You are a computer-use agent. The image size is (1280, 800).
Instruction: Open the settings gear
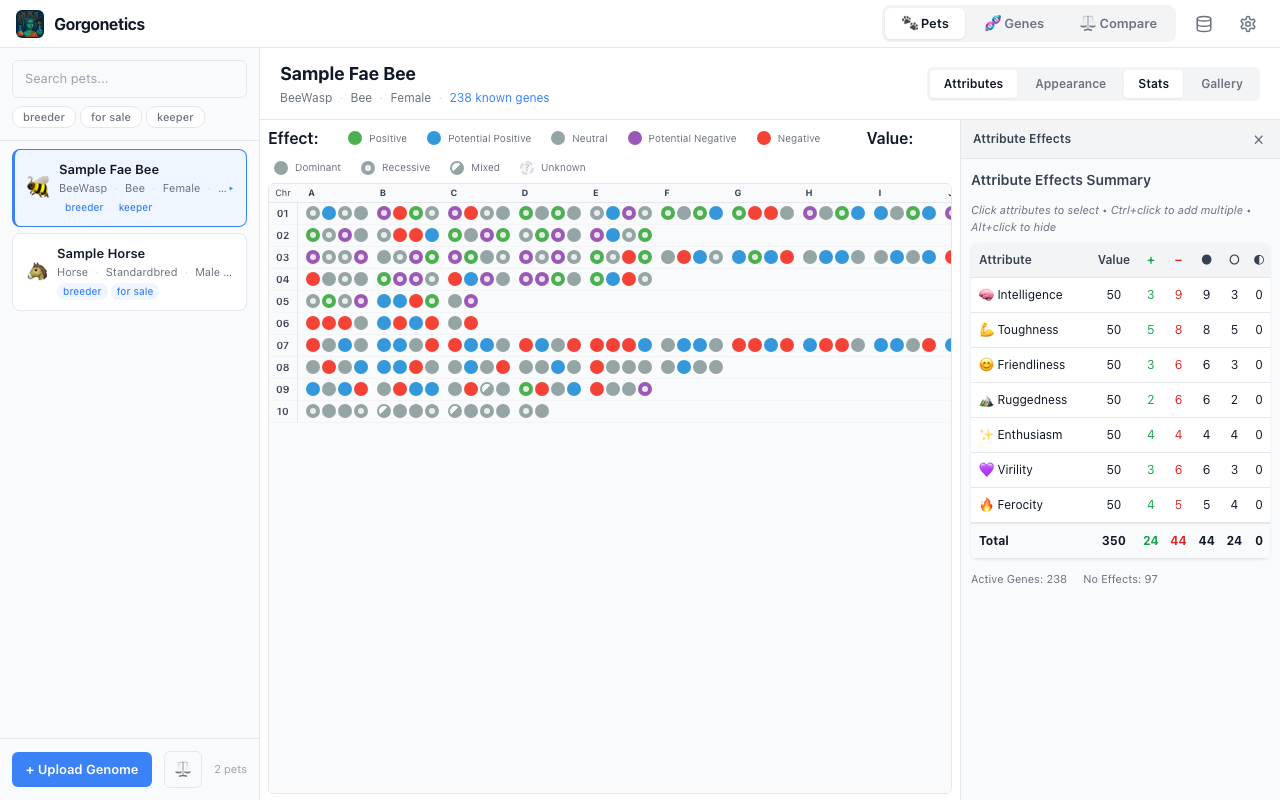(x=1247, y=23)
